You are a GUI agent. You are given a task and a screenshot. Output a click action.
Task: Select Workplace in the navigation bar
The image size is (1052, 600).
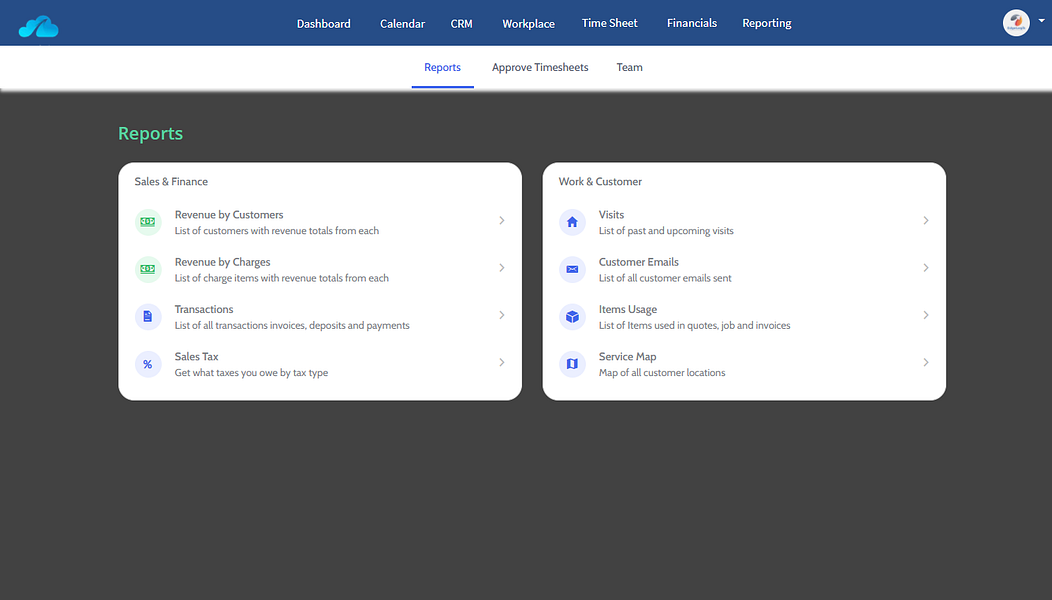coord(529,23)
